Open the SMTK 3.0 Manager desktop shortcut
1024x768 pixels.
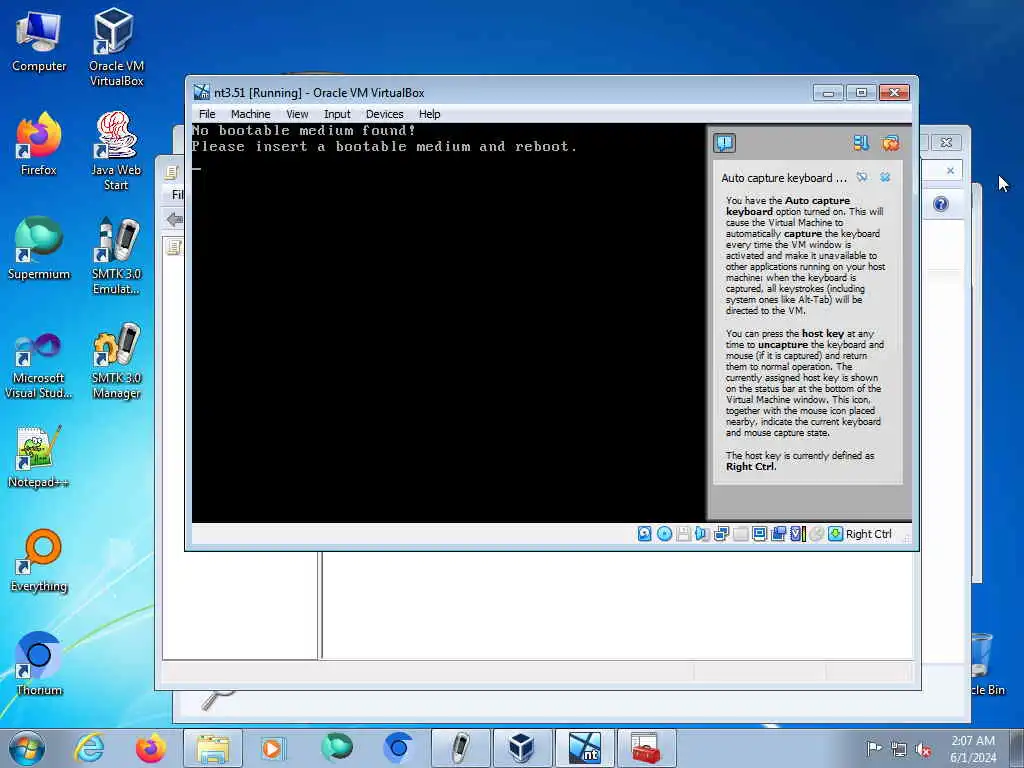(116, 360)
